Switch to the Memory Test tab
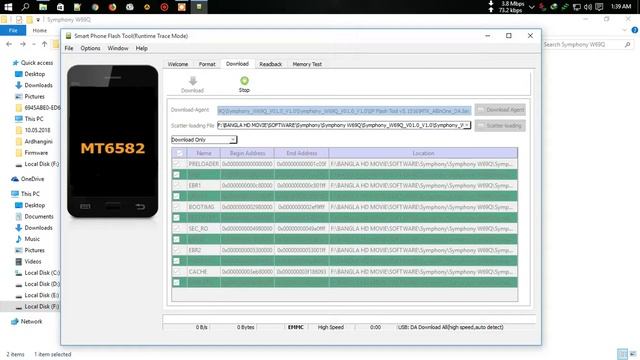The width and height of the screenshot is (640, 360). (x=307, y=64)
